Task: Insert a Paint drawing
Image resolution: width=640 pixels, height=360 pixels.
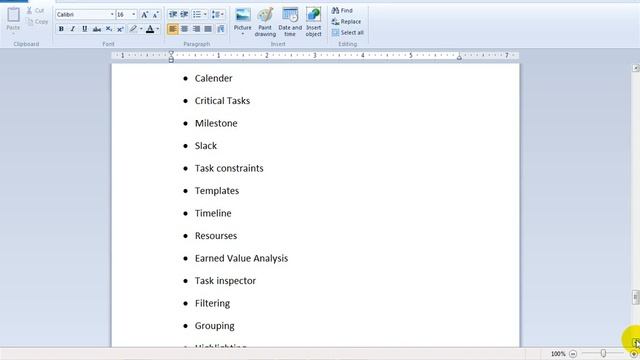Action: (265, 22)
